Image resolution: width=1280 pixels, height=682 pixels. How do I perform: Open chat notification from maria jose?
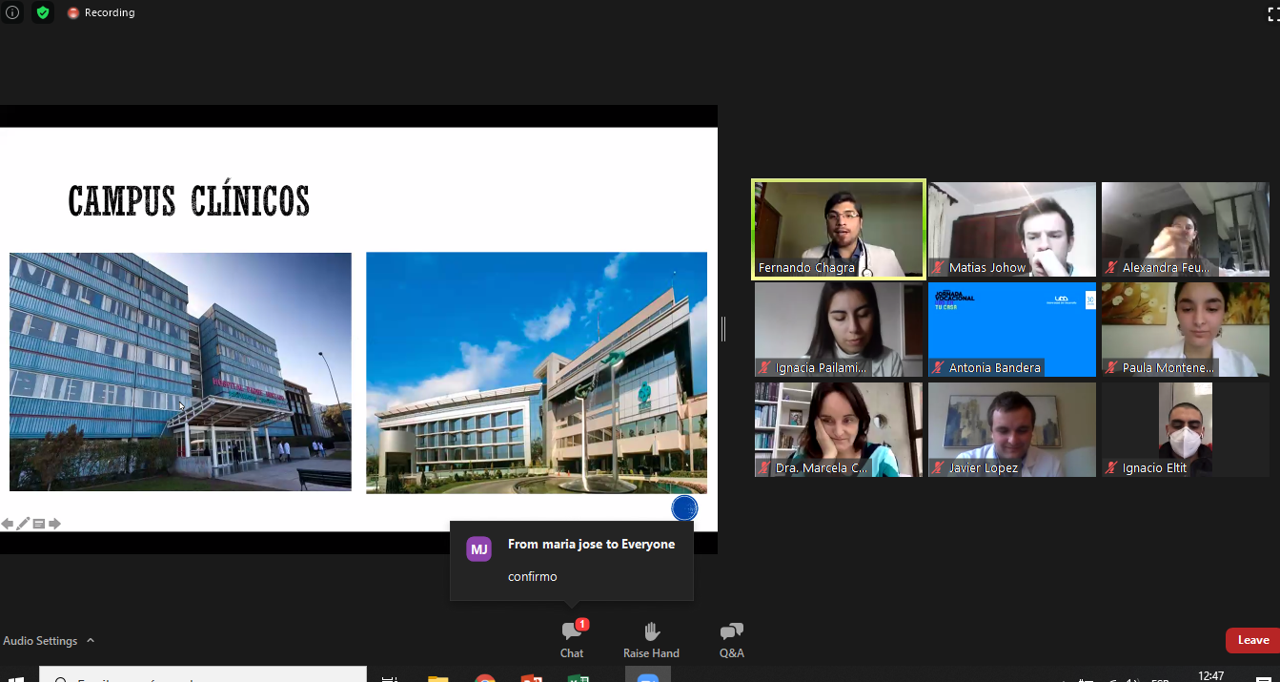pos(571,560)
